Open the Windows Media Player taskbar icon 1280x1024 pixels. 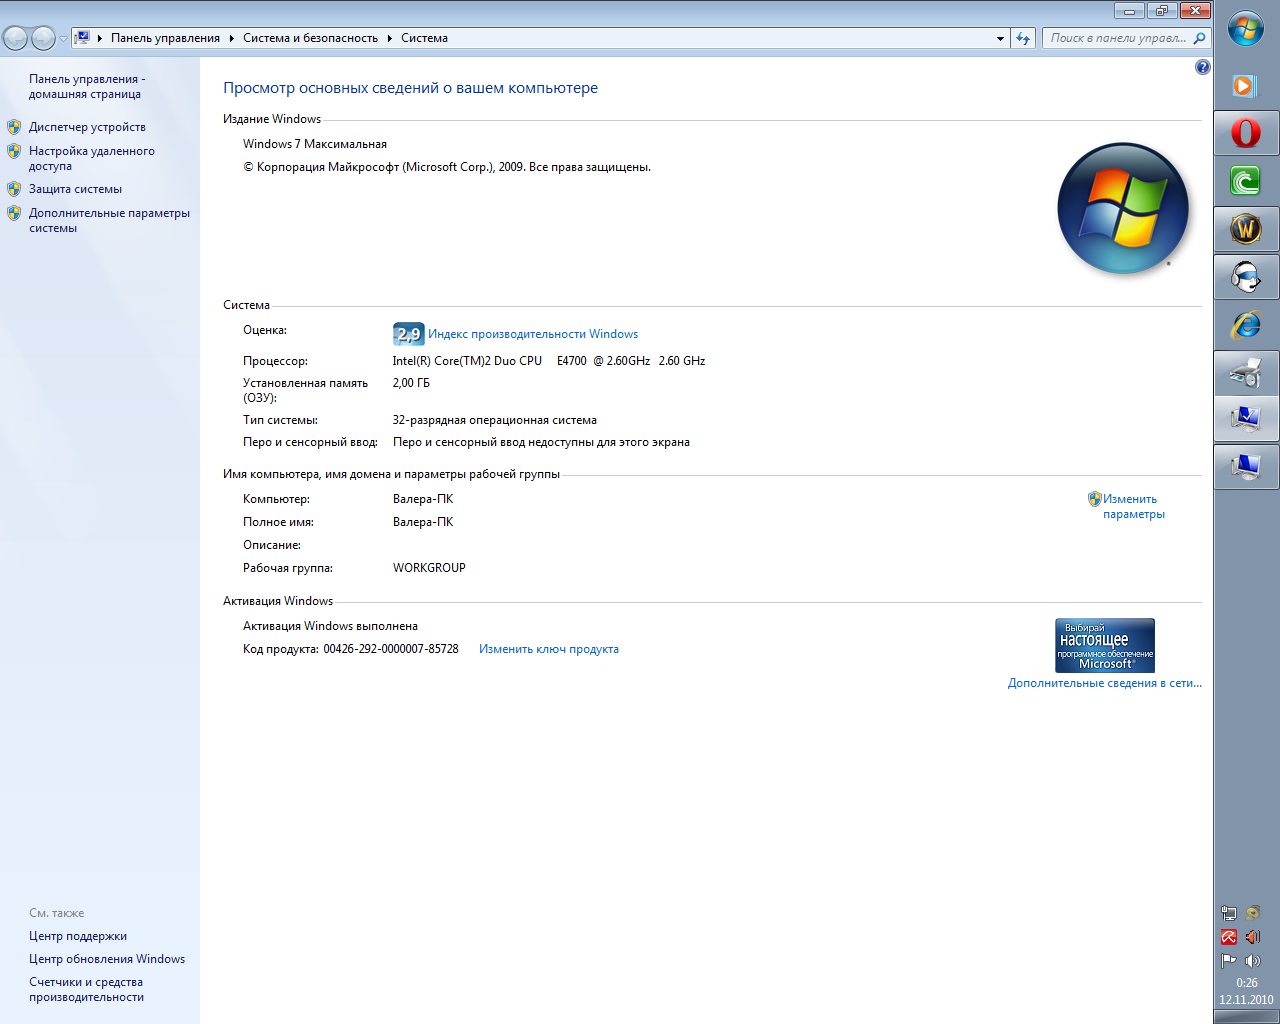click(x=1245, y=86)
